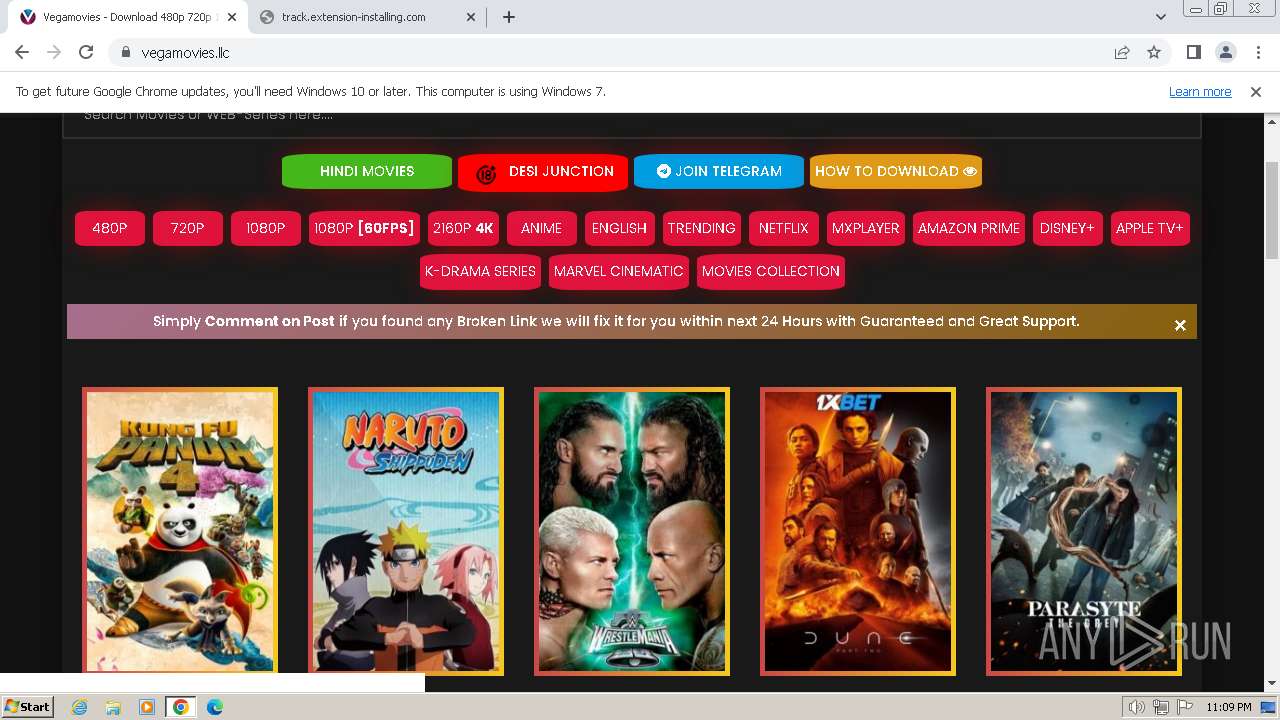
Task: Open HINDI MOVIES category
Action: [367, 171]
